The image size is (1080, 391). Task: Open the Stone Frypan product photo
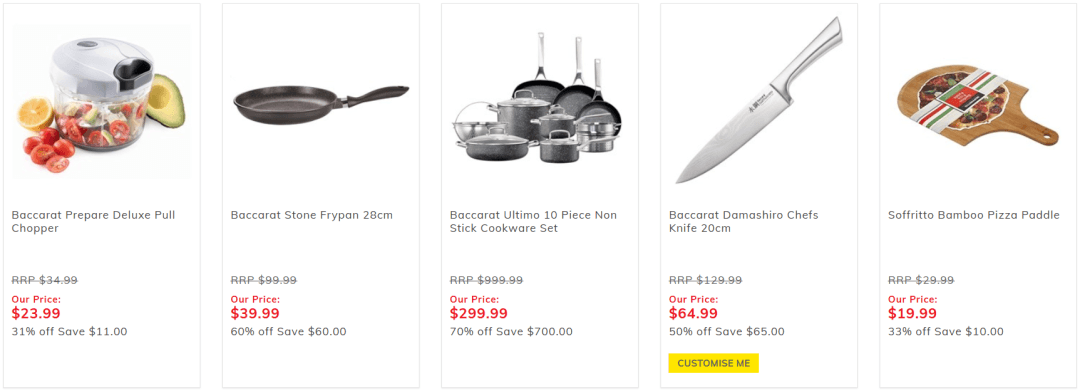coord(321,103)
